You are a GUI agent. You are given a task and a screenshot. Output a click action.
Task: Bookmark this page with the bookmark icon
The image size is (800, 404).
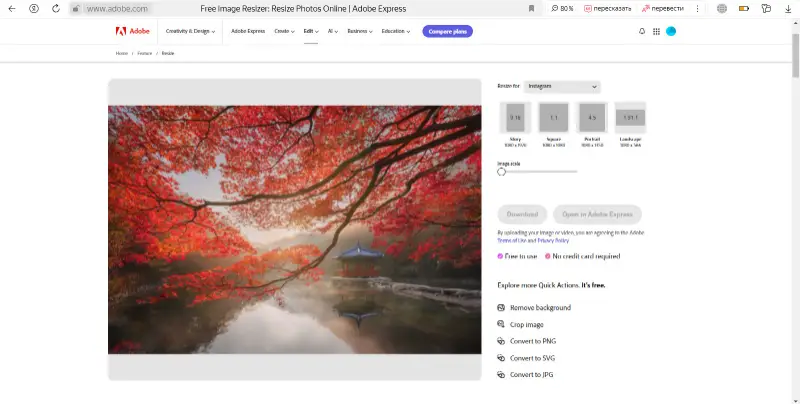pyautogui.click(x=531, y=9)
